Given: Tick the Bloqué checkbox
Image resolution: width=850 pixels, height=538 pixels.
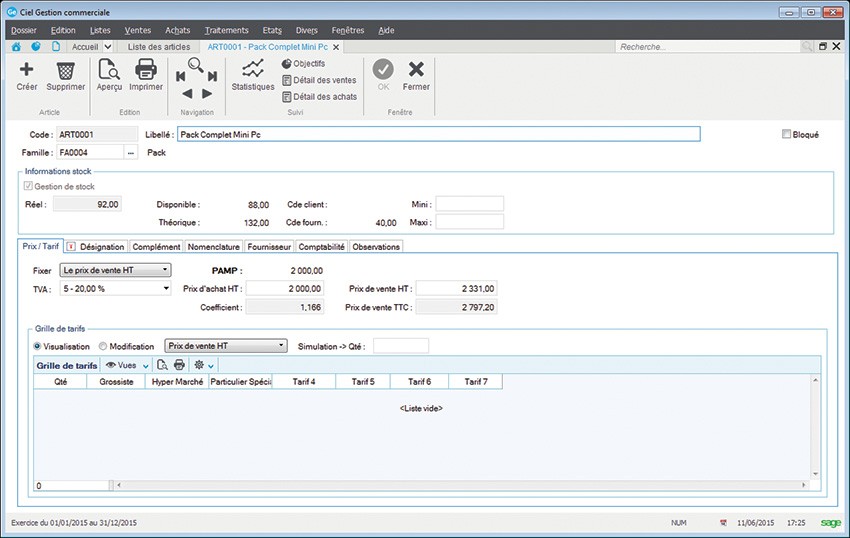Looking at the screenshot, I should 787,134.
